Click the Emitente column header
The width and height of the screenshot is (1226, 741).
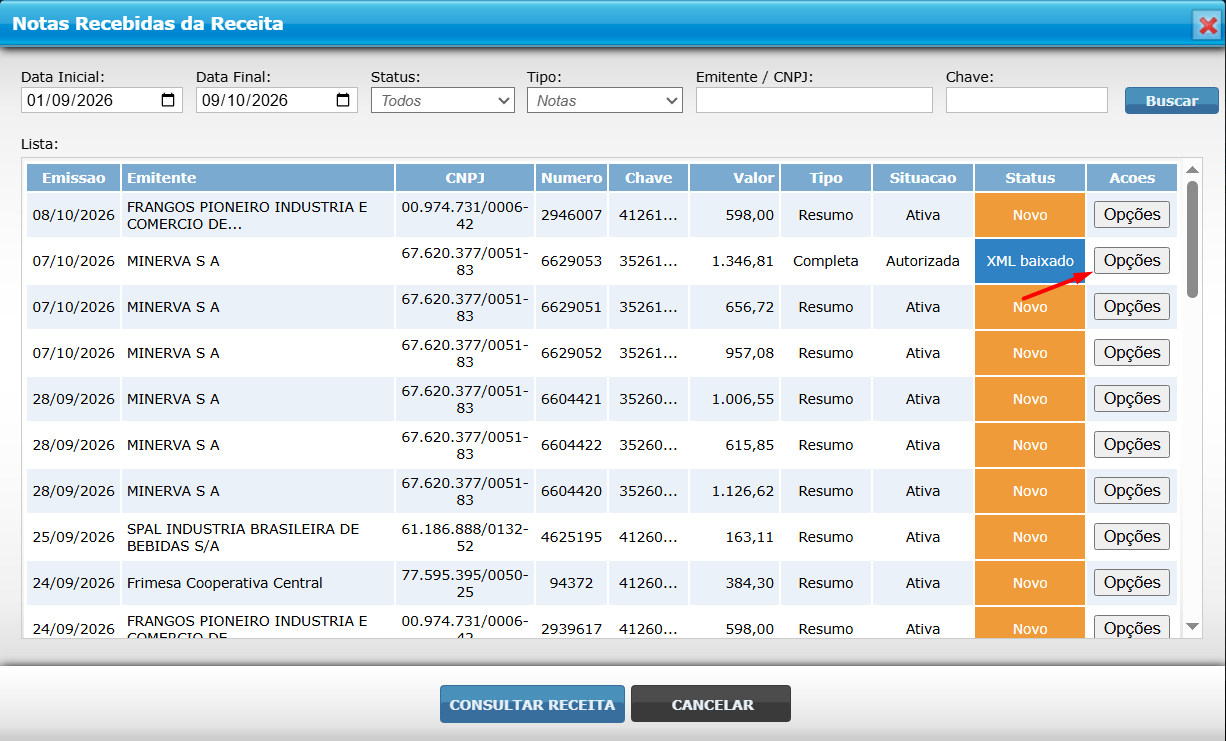click(x=258, y=178)
